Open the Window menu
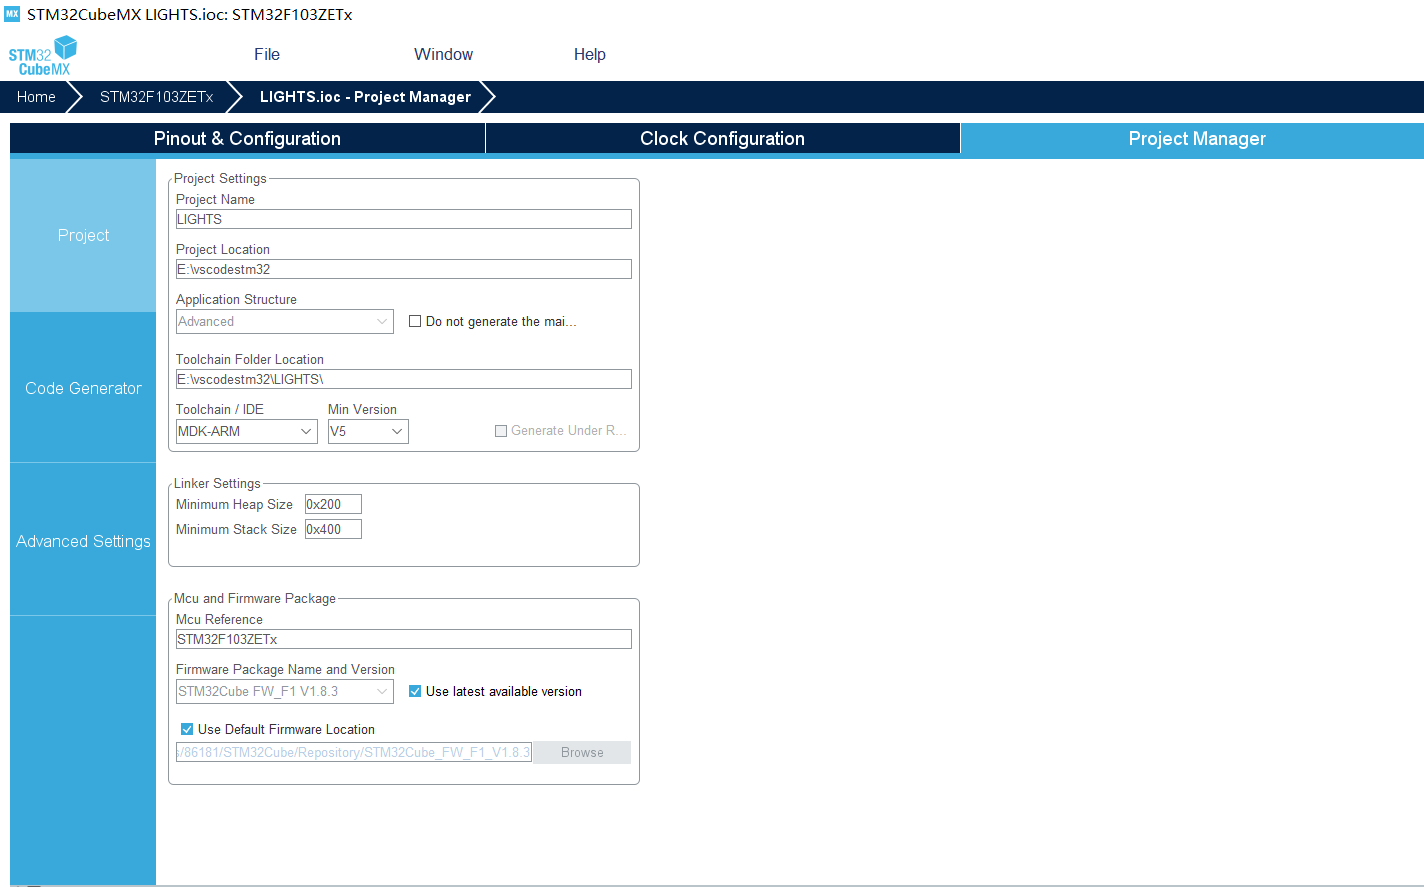1424x887 pixels. tap(443, 55)
